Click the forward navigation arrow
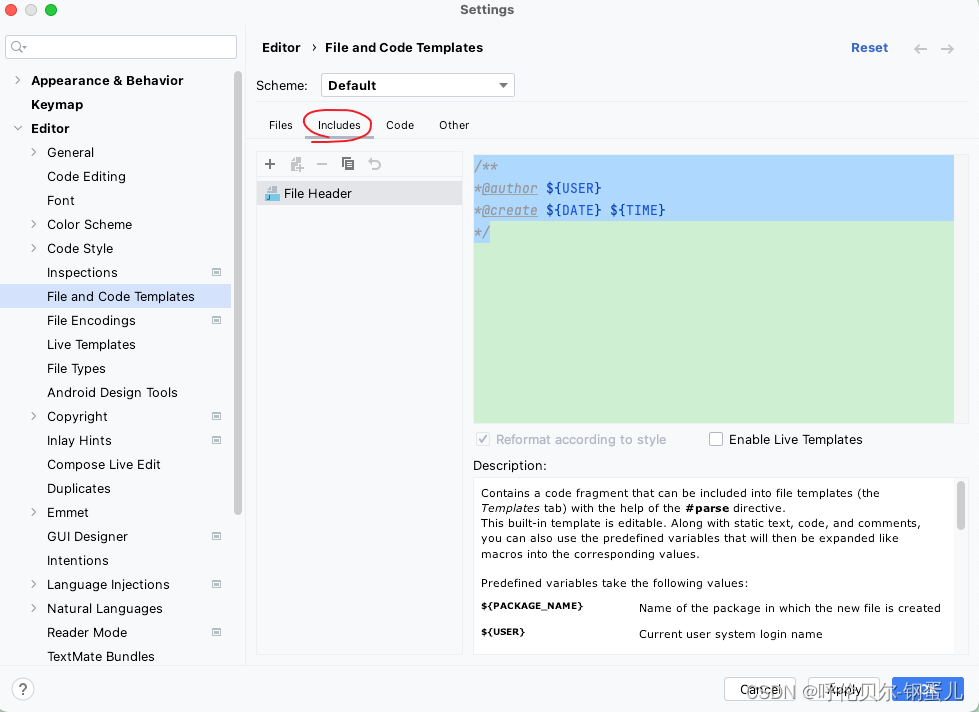This screenshot has height=712, width=979. coord(947,49)
